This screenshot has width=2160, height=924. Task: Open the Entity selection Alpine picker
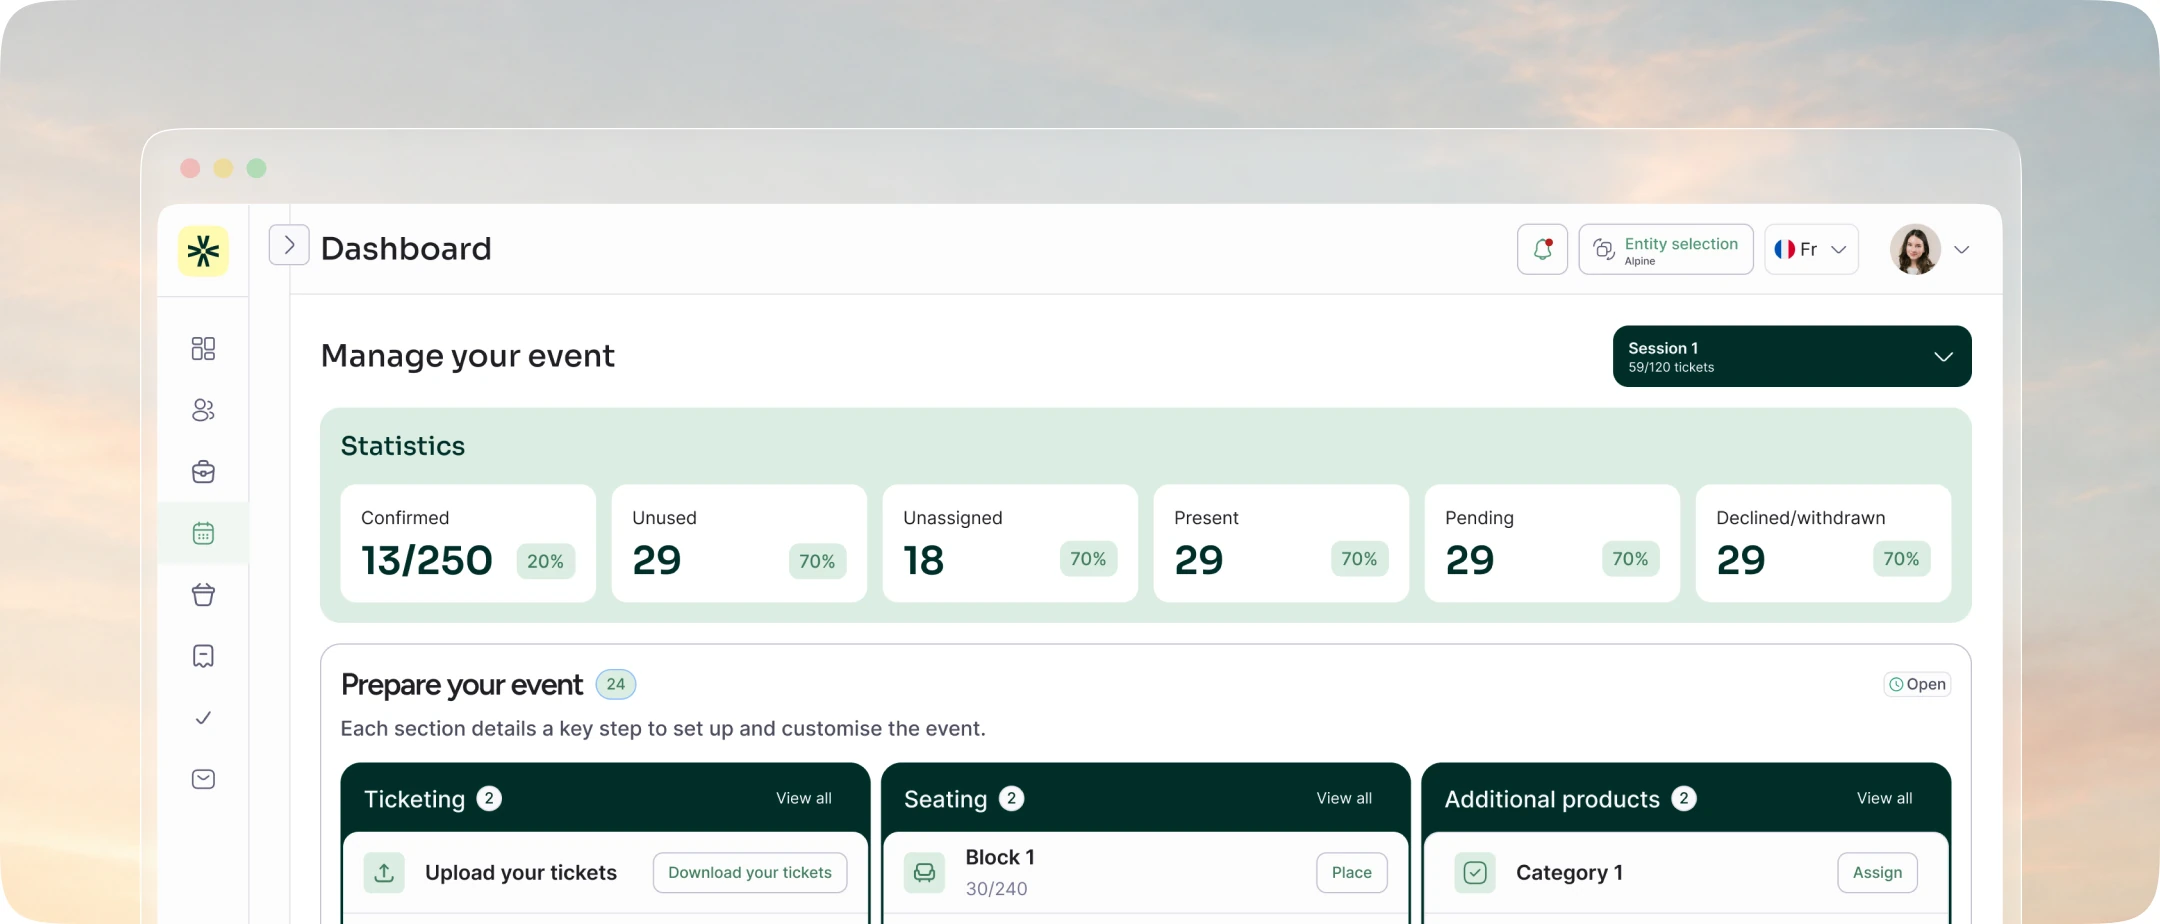[x=1666, y=249]
